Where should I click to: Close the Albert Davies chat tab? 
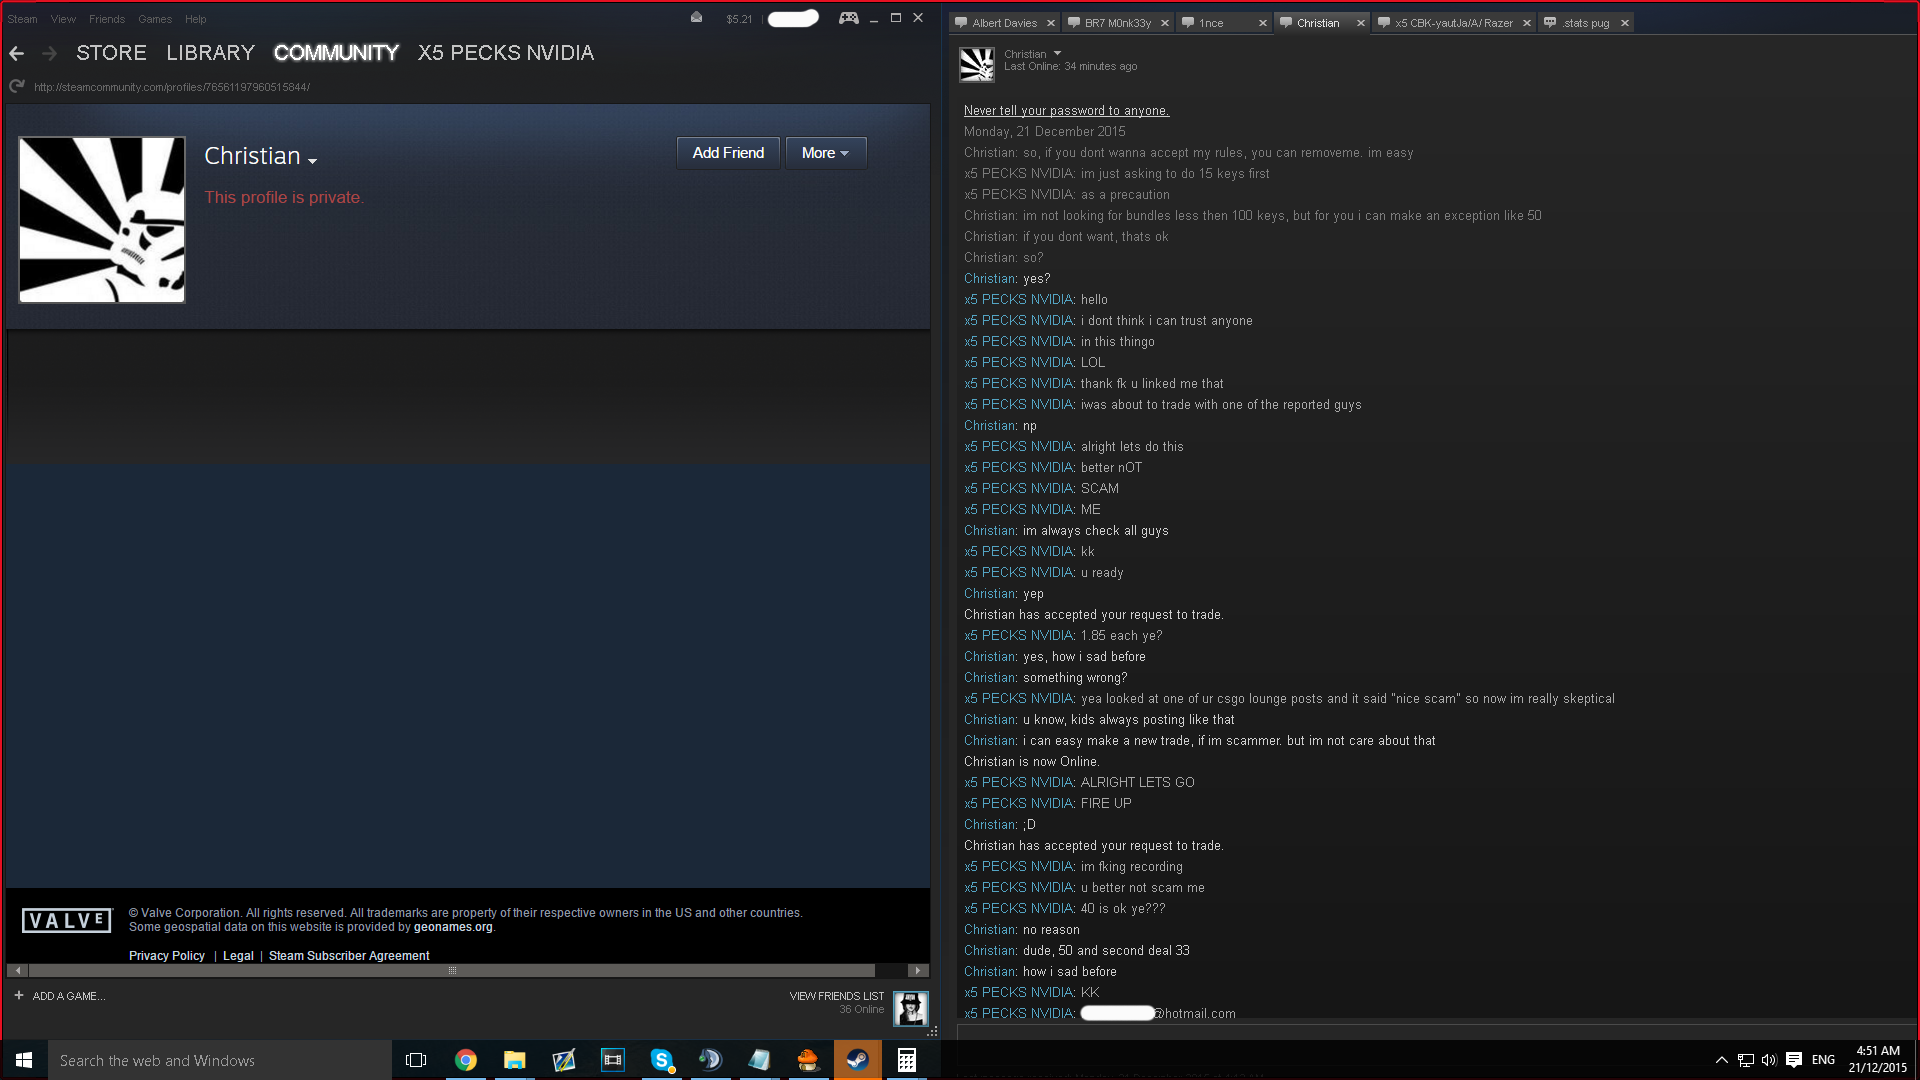click(x=1050, y=23)
